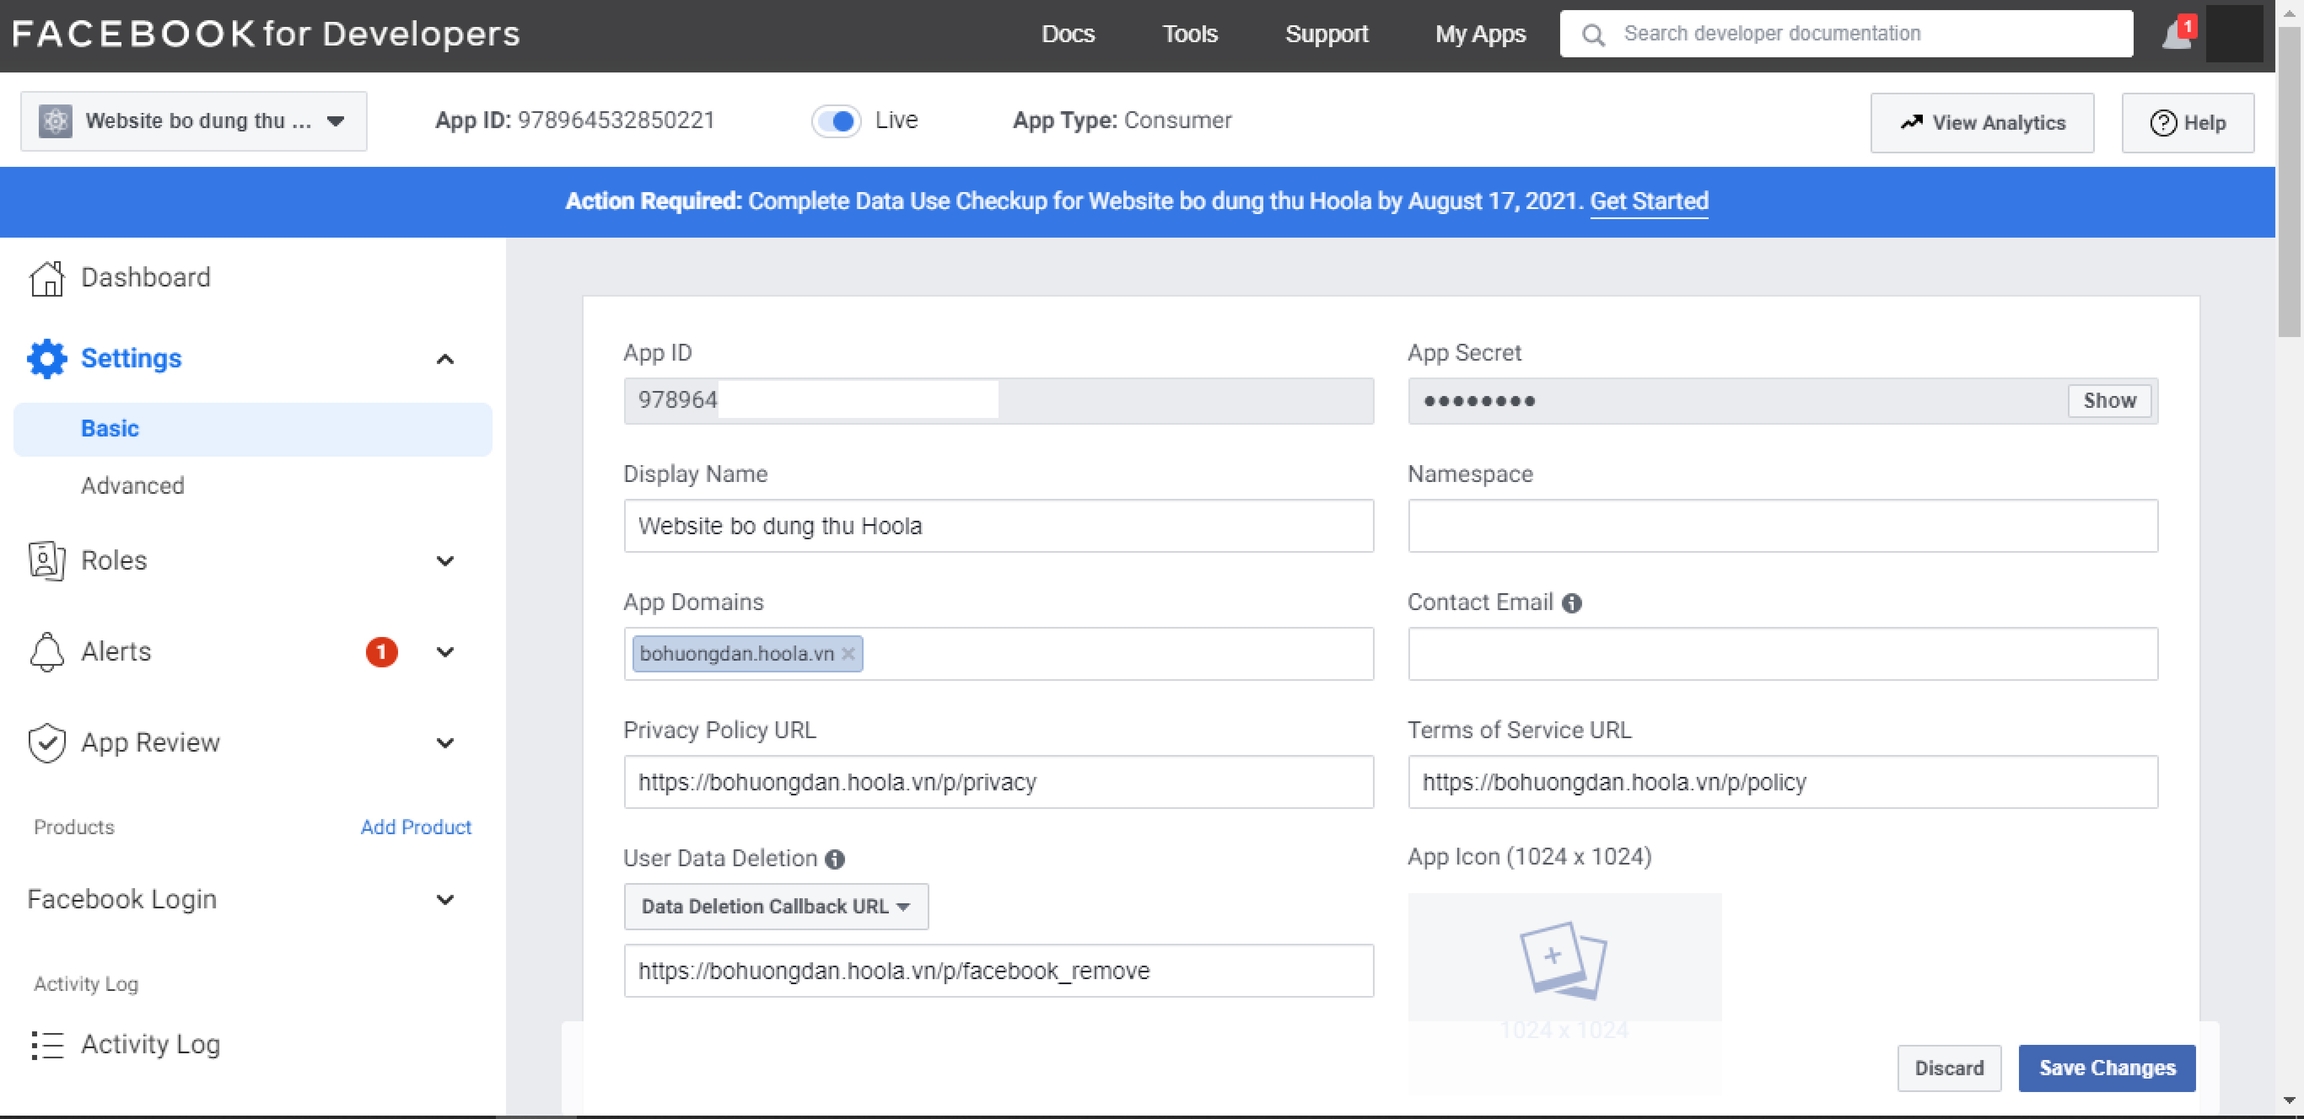Click the Get Started link
Image resolution: width=2304 pixels, height=1119 pixels.
point(1648,201)
